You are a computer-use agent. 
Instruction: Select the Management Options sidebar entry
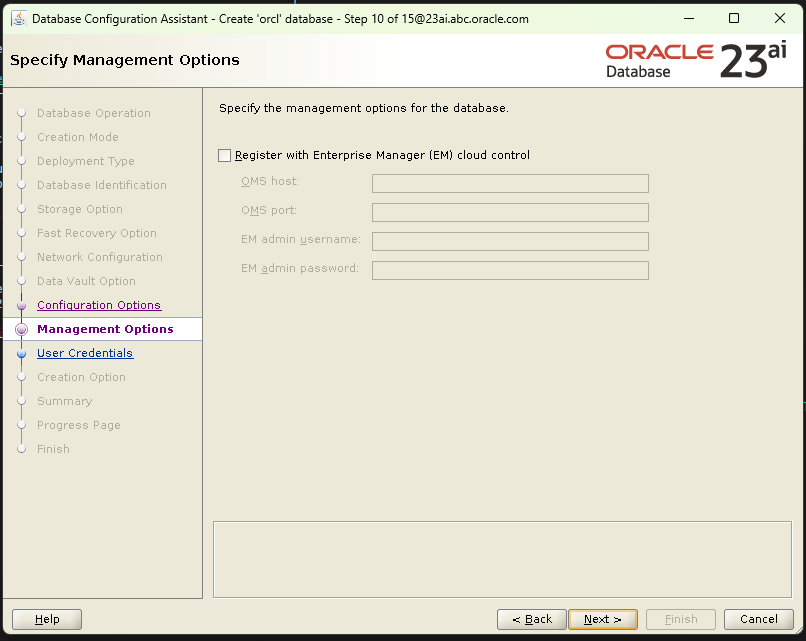[x=103, y=329]
